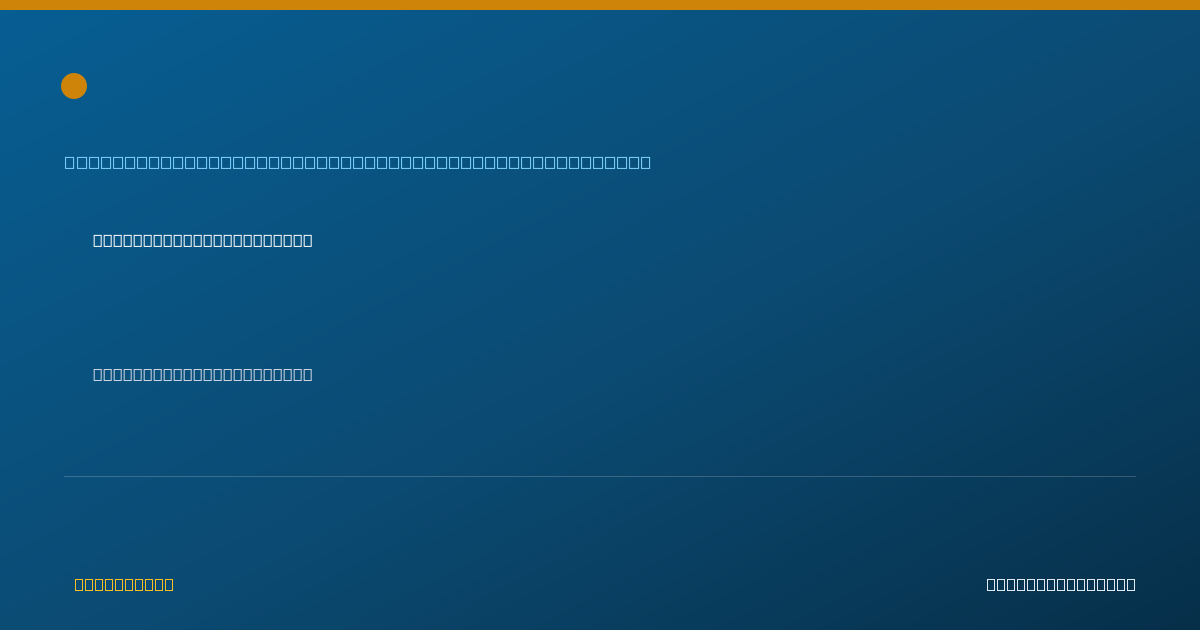Click the orange circle bullet icon
Image resolution: width=1200 pixels, height=630 pixels.
(74, 86)
